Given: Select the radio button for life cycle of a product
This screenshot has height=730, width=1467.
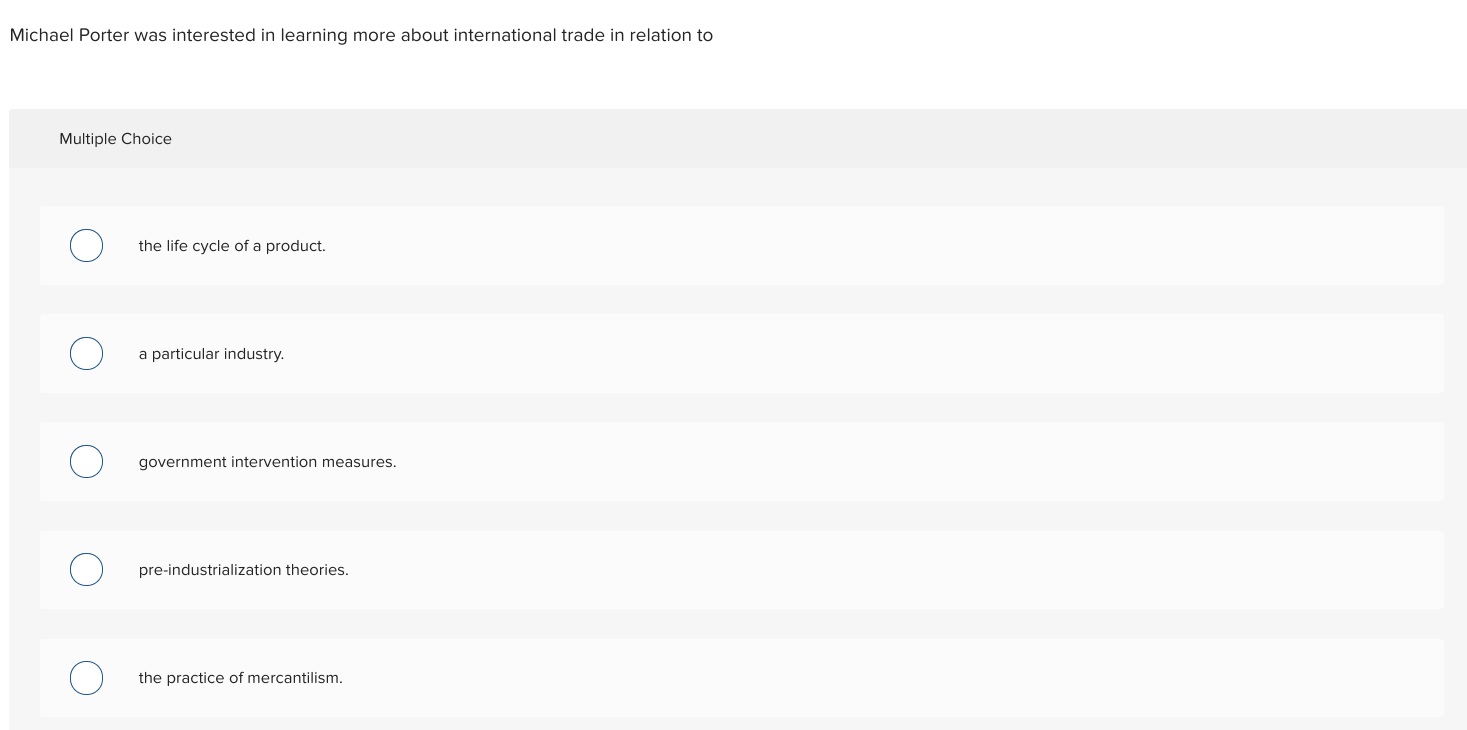Looking at the screenshot, I should tap(86, 246).
